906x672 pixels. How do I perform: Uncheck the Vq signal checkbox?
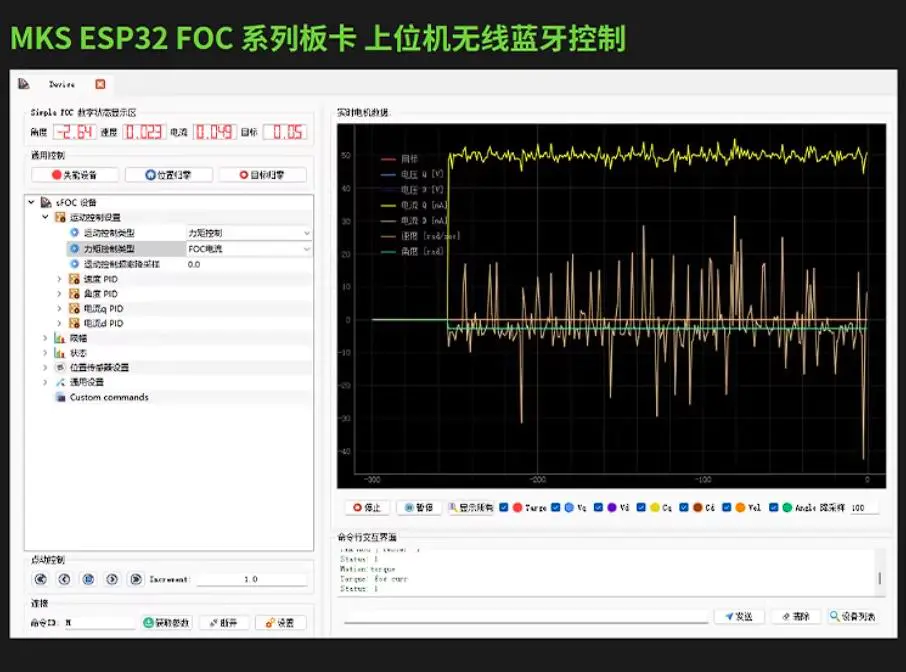pyautogui.click(x=555, y=507)
